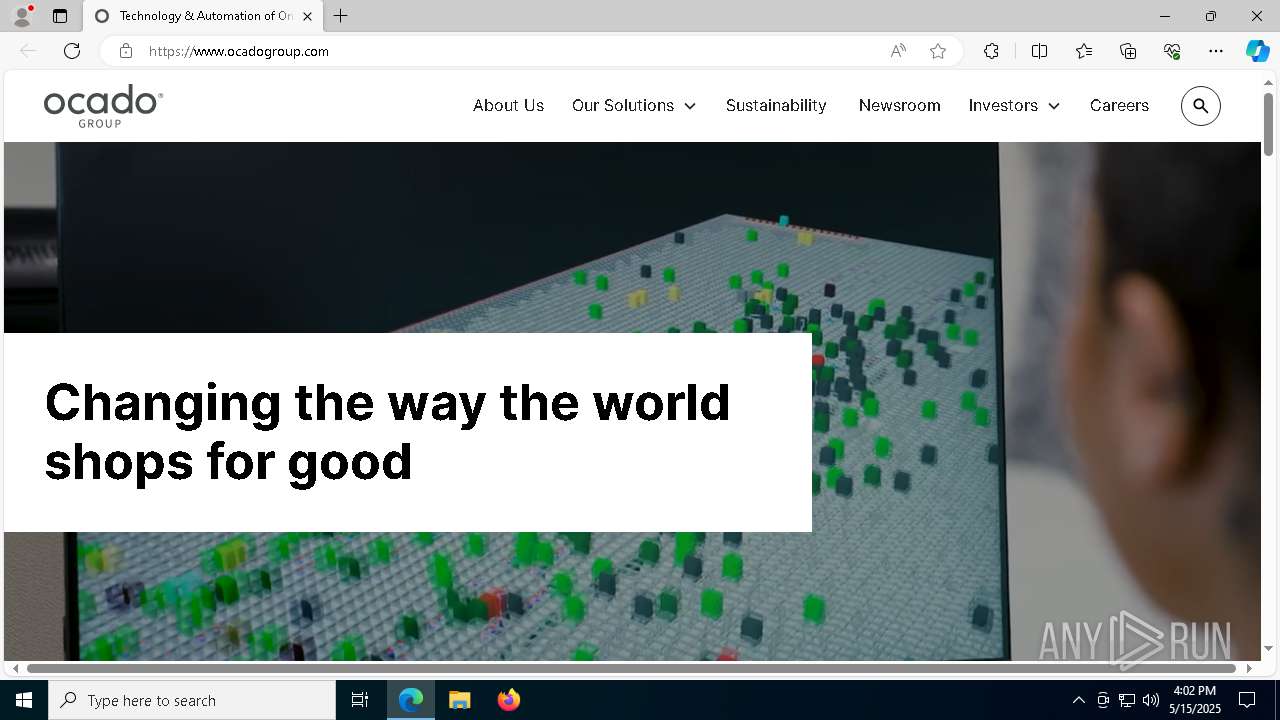This screenshot has height=720, width=1280.
Task: Add this page to favorites
Action: click(x=938, y=51)
